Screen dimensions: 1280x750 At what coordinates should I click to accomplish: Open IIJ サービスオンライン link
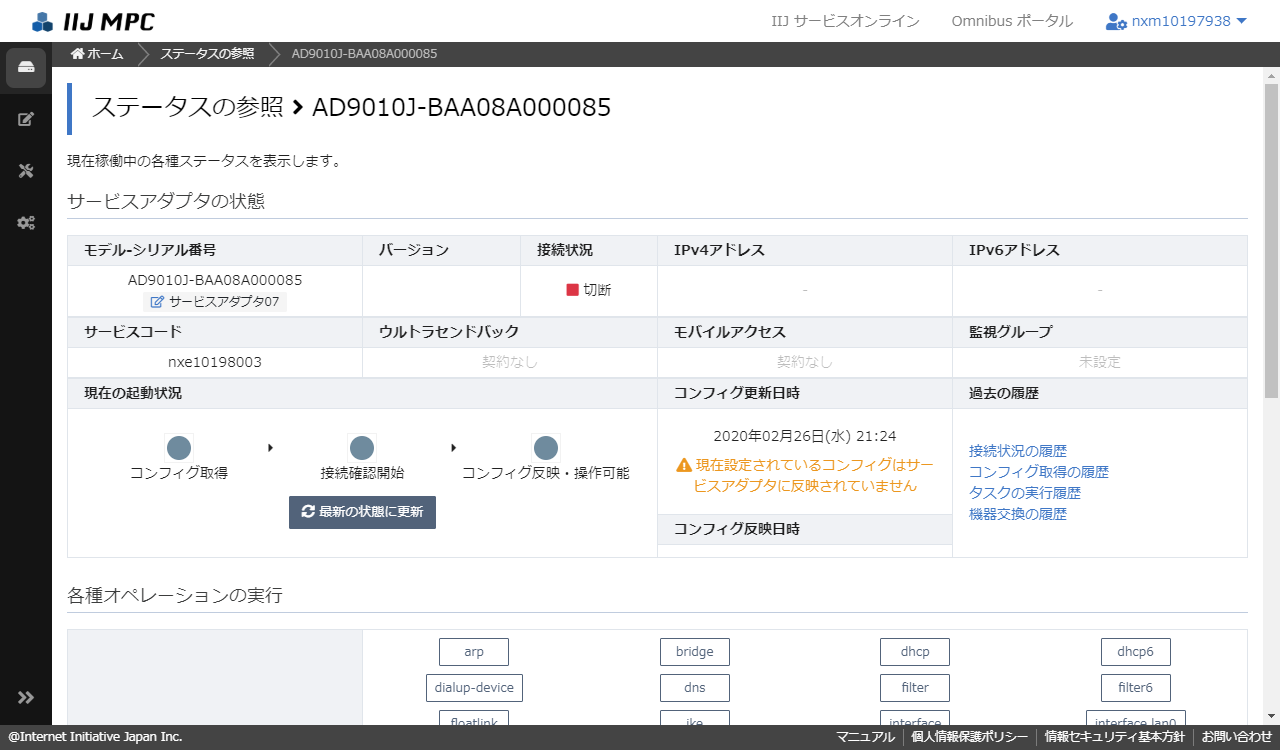point(846,21)
